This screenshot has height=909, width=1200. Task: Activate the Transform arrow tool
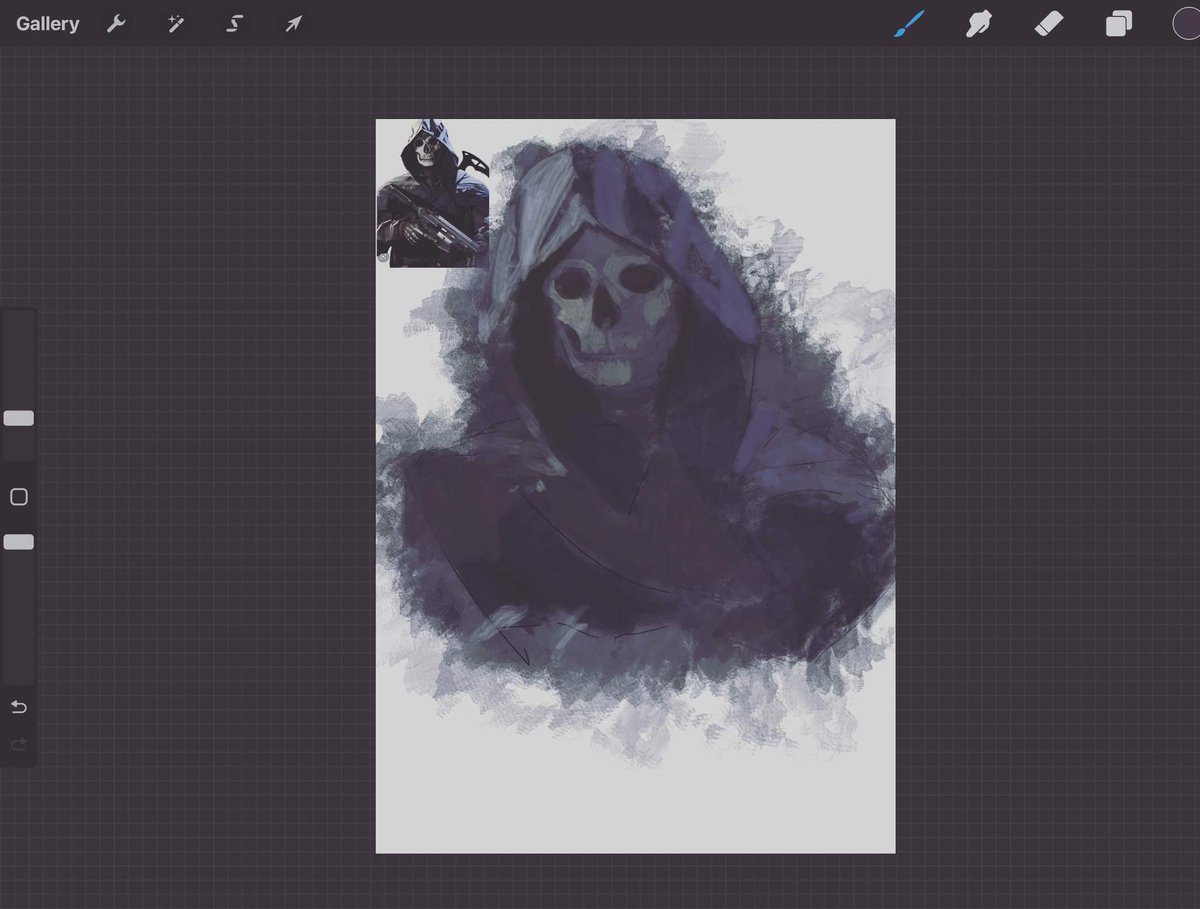(292, 24)
